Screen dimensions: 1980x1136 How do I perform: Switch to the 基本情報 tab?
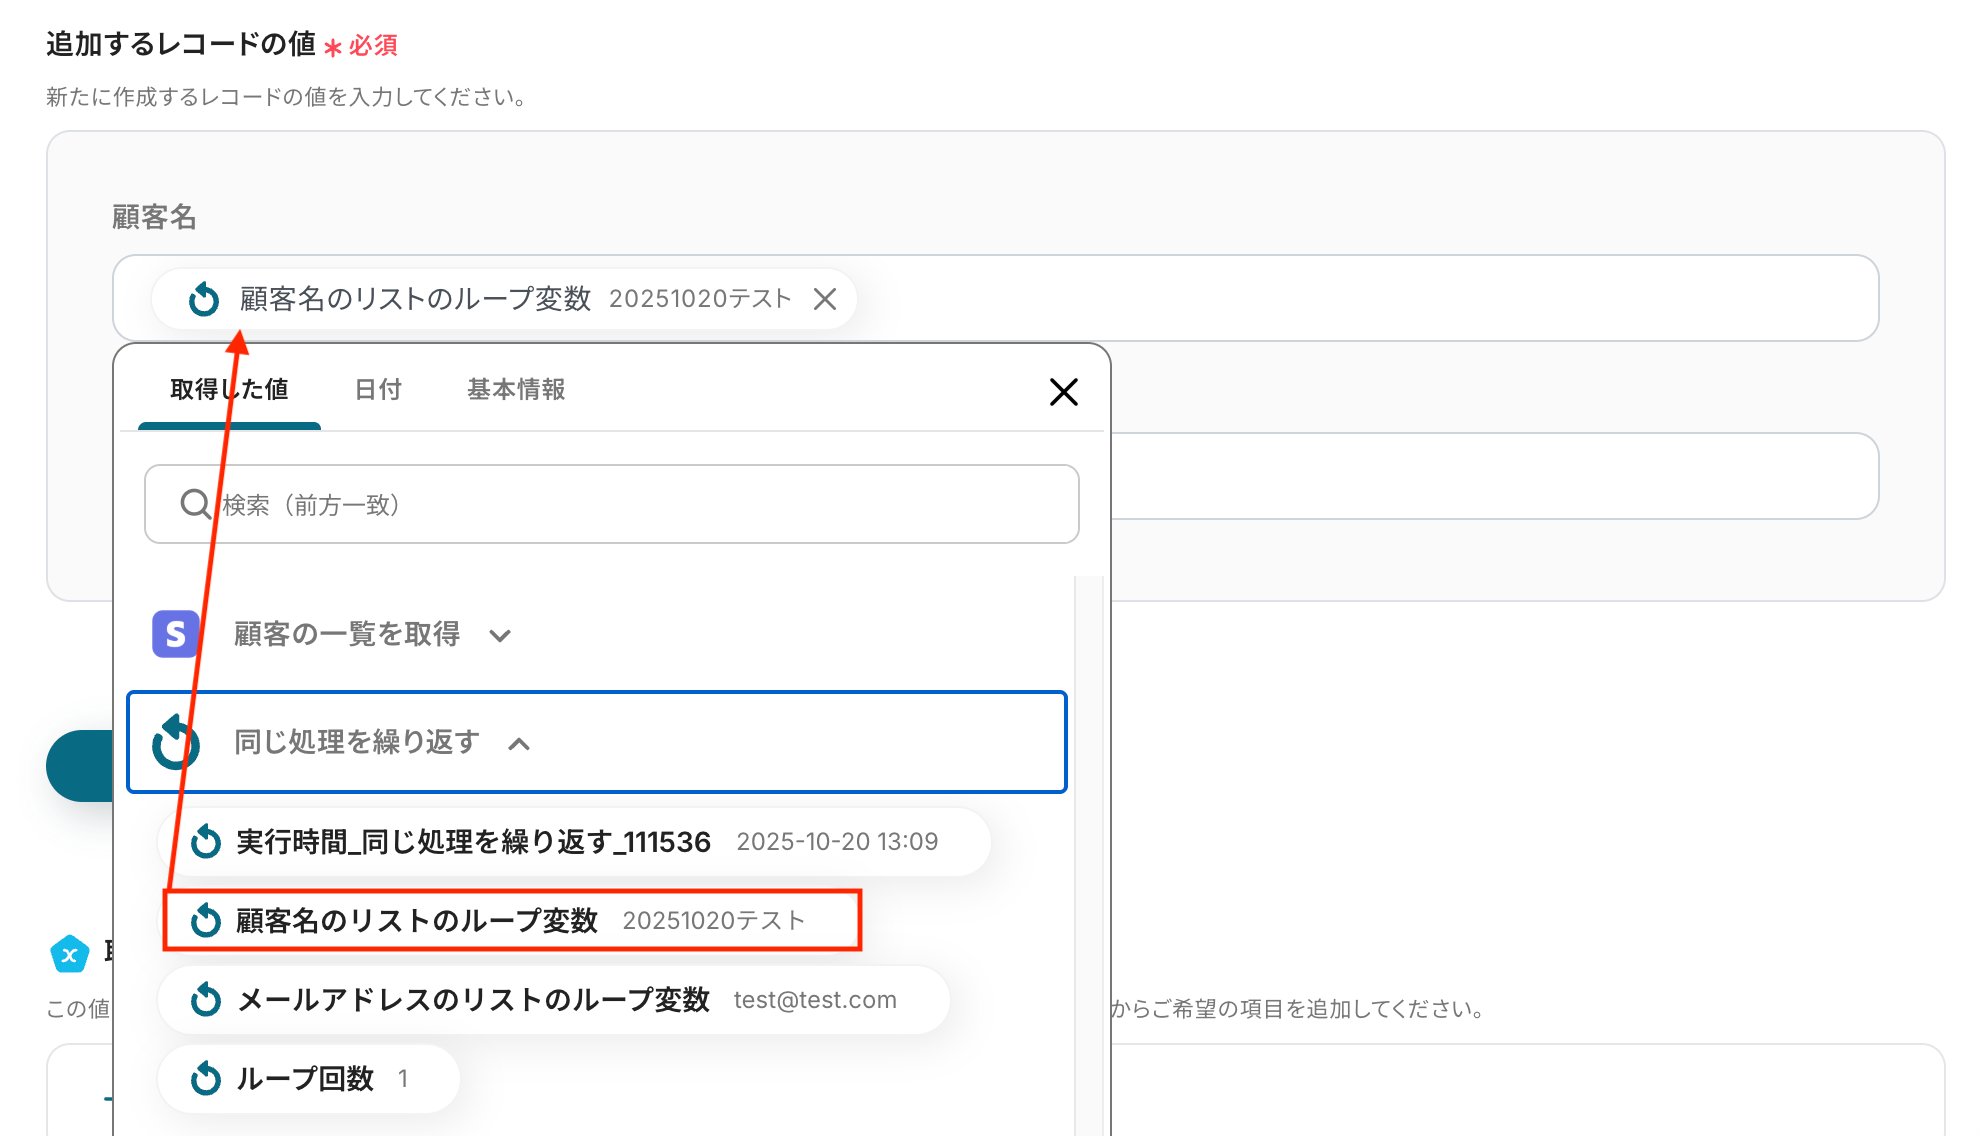(x=516, y=389)
